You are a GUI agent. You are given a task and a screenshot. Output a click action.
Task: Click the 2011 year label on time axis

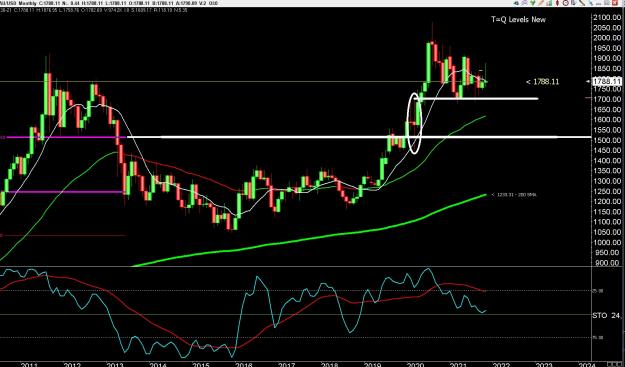(x=29, y=364)
